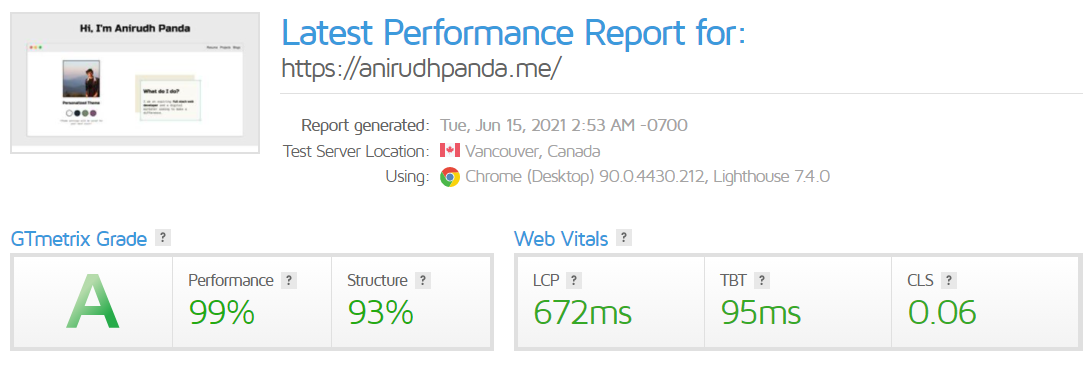Select the large green A grade
Screen dimensions: 1092x367
point(92,302)
